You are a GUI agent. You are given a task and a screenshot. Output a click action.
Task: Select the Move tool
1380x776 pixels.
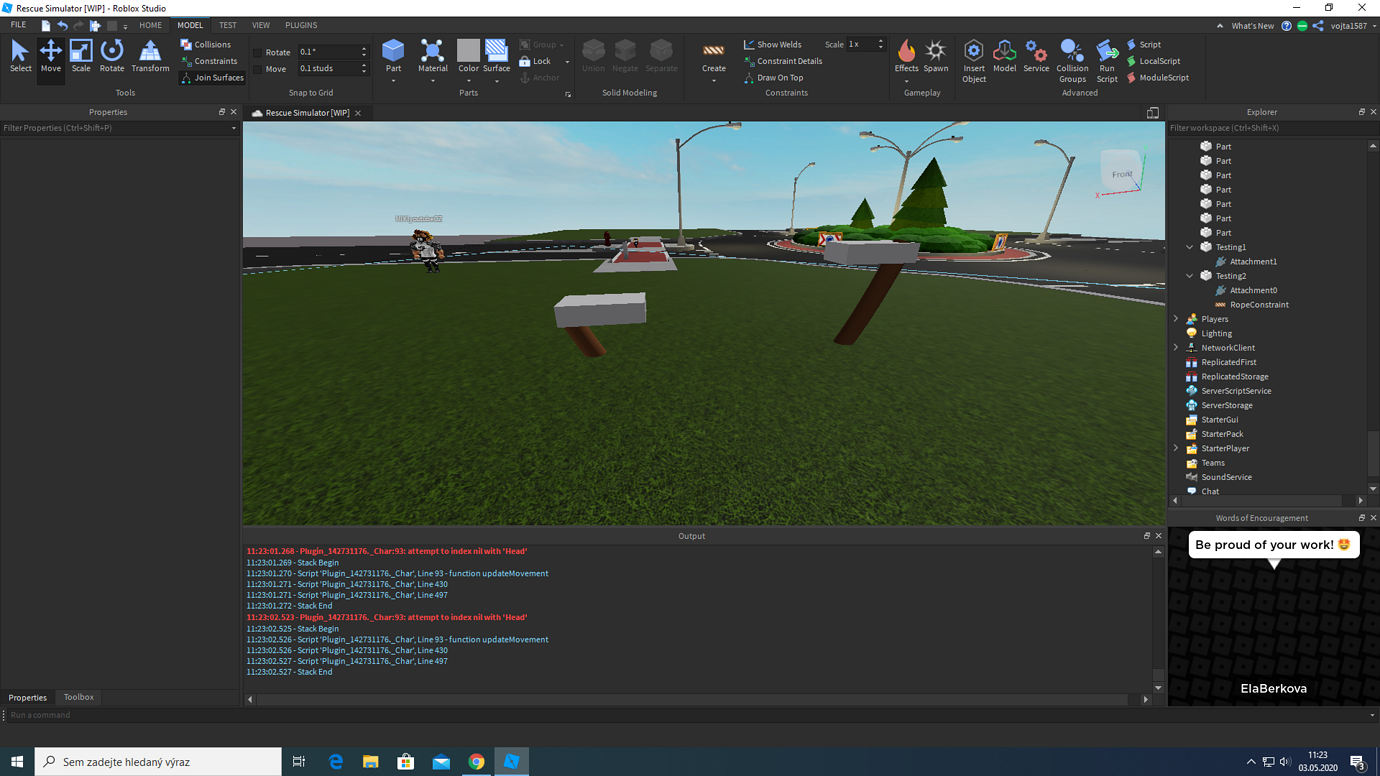coord(51,58)
